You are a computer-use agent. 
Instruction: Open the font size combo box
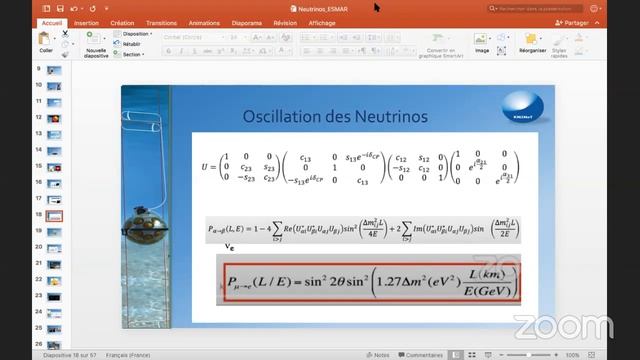[x=238, y=37]
